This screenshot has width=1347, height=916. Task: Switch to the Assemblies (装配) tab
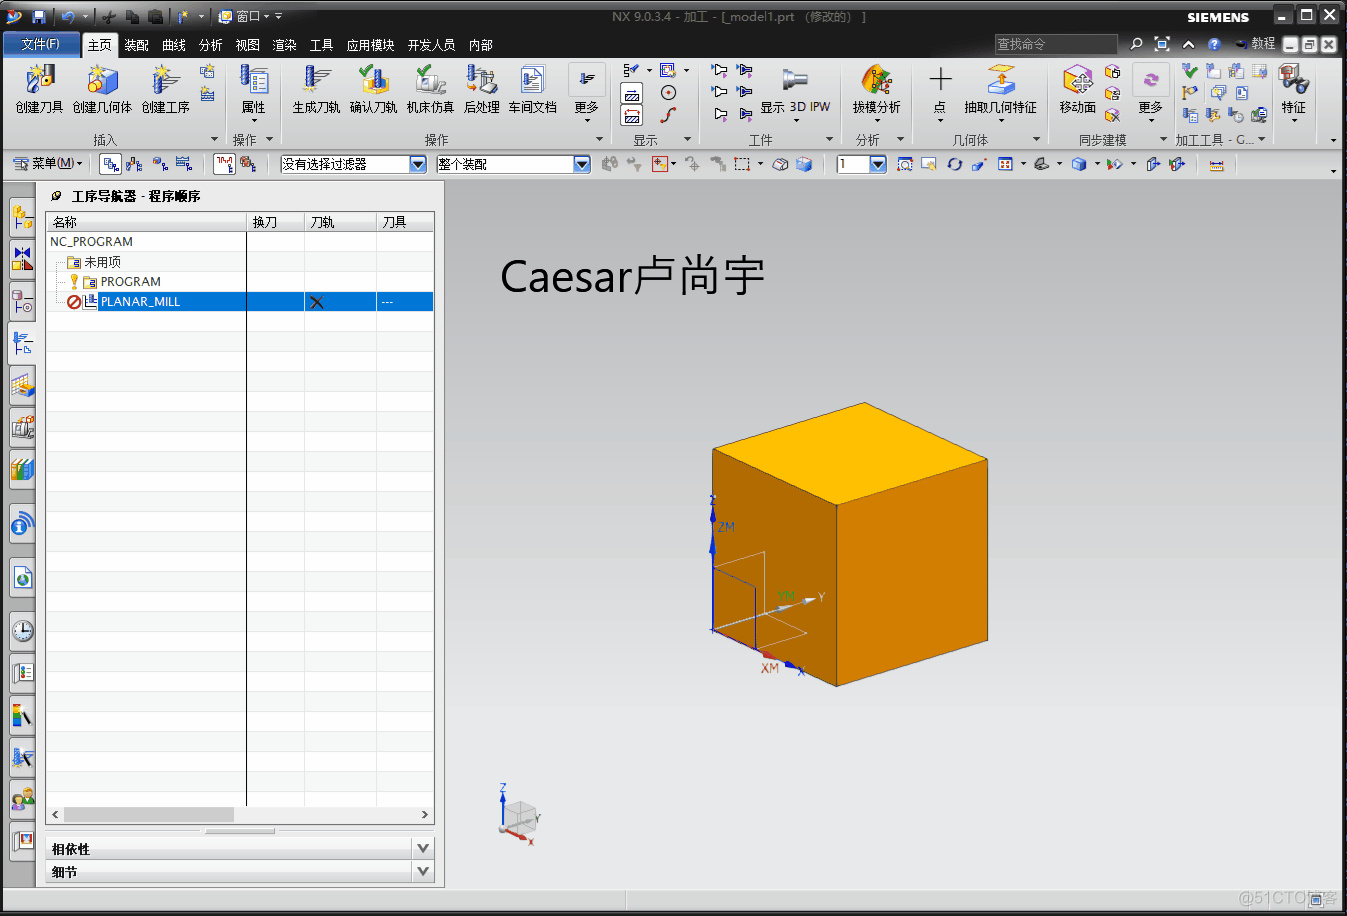coord(136,45)
